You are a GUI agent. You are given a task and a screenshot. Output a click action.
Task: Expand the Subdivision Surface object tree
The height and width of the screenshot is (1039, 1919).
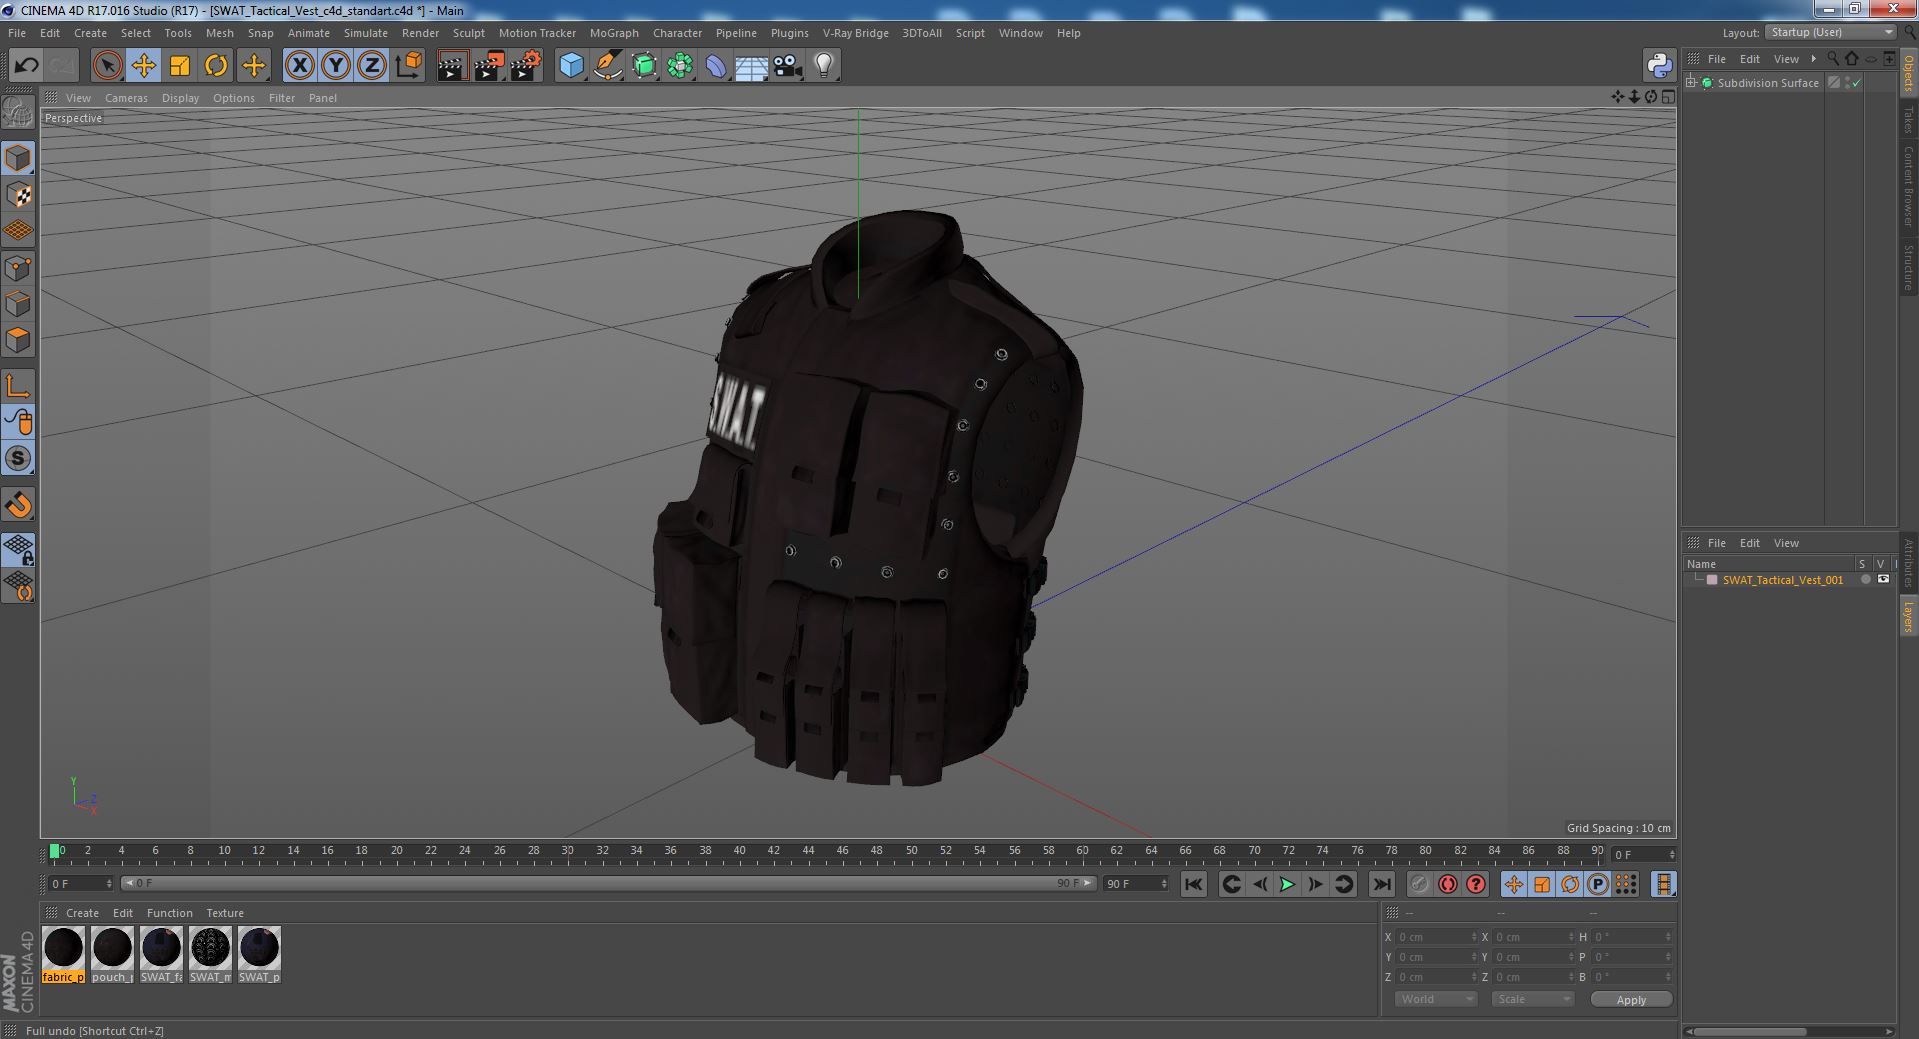coord(1691,83)
